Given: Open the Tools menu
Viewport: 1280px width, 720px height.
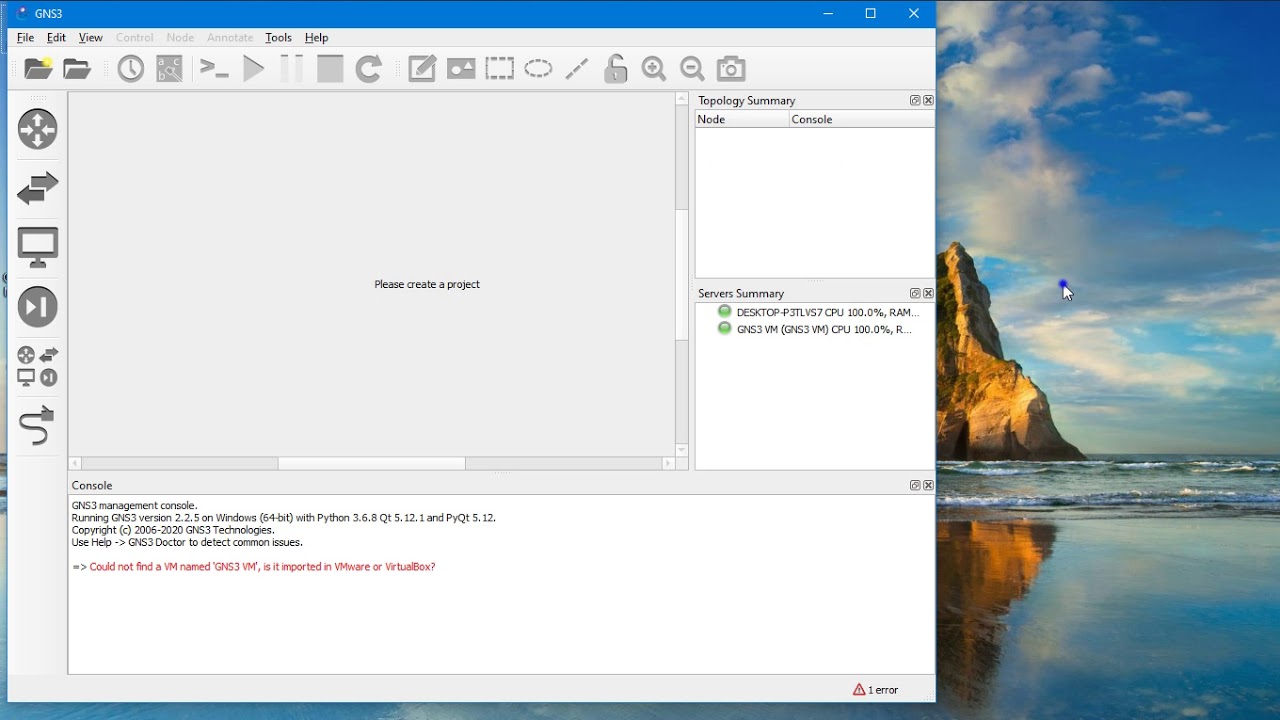Looking at the screenshot, I should (278, 37).
